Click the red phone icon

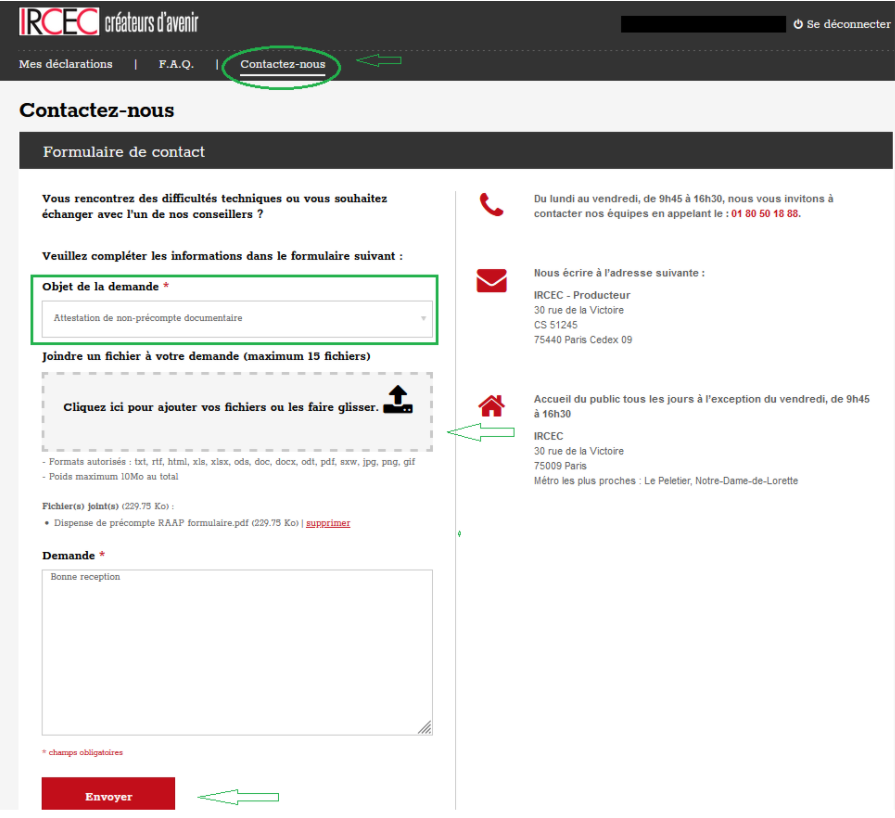pyautogui.click(x=491, y=204)
